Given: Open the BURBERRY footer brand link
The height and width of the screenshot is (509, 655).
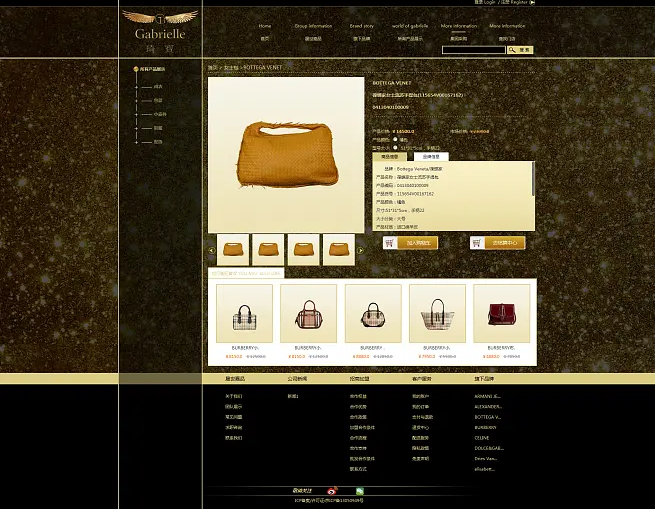Looking at the screenshot, I should [485, 428].
